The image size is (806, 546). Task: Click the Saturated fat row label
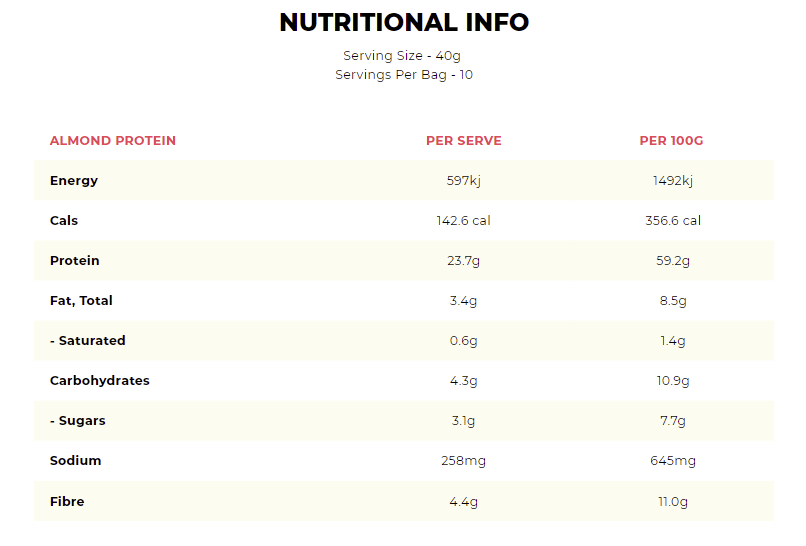(88, 341)
